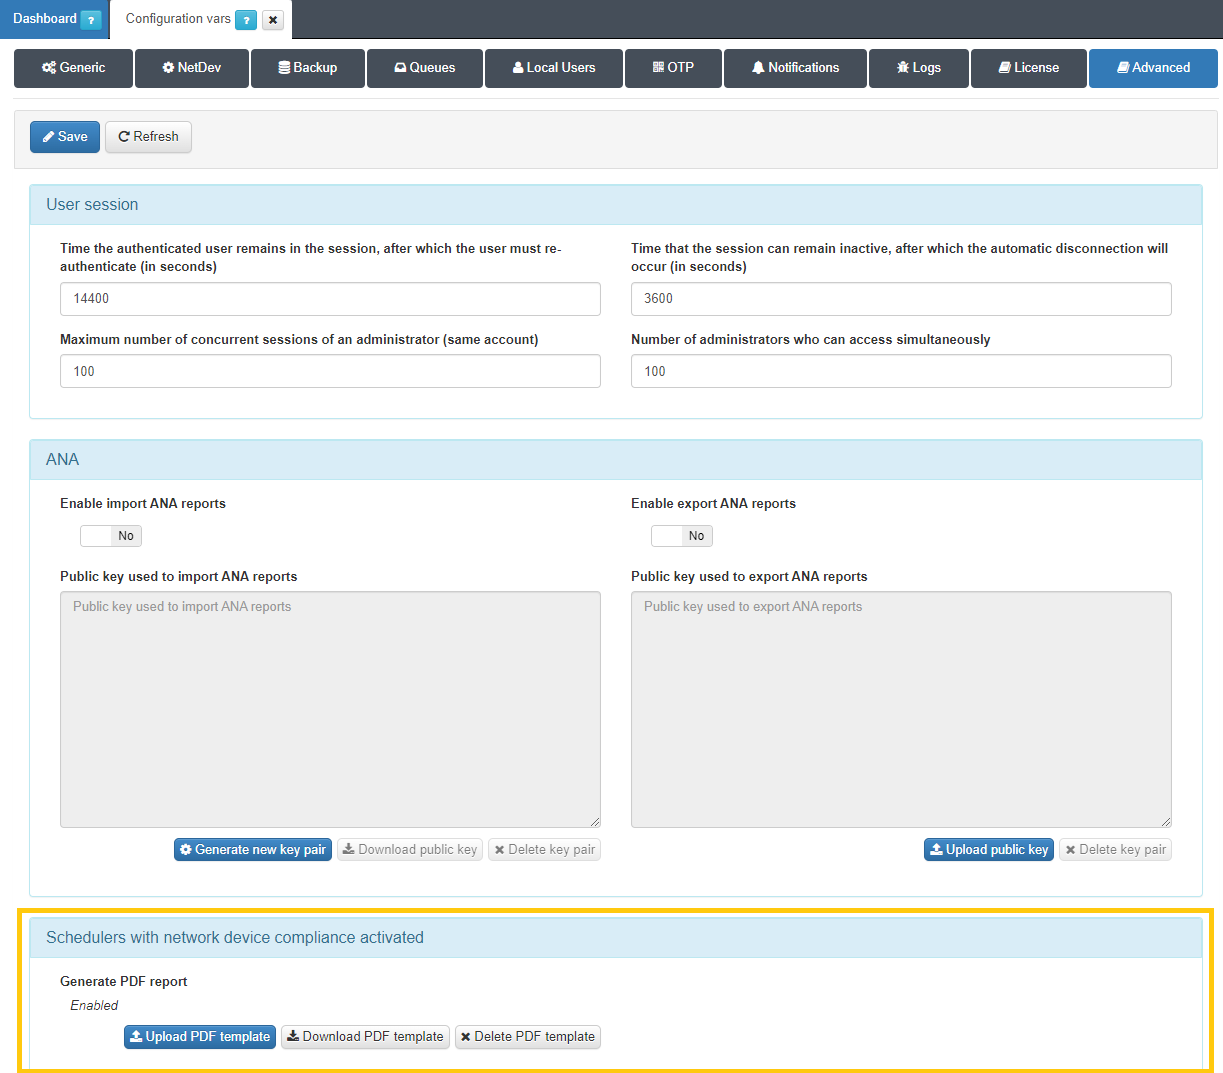Click the Save button
Viewport: 1223px width, 1073px height.
coord(65,137)
